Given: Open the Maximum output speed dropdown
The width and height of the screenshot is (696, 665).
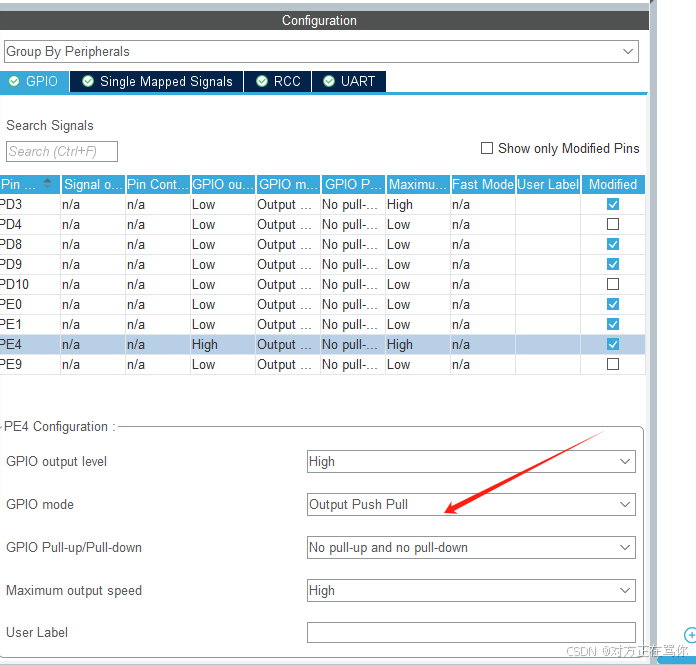Looking at the screenshot, I should tap(471, 590).
